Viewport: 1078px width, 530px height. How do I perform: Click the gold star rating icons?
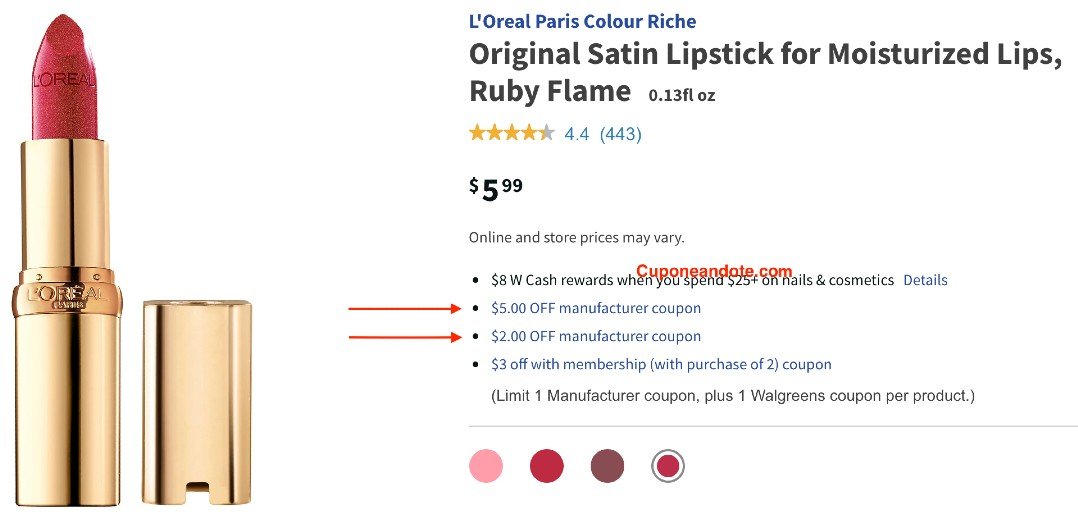pos(511,133)
